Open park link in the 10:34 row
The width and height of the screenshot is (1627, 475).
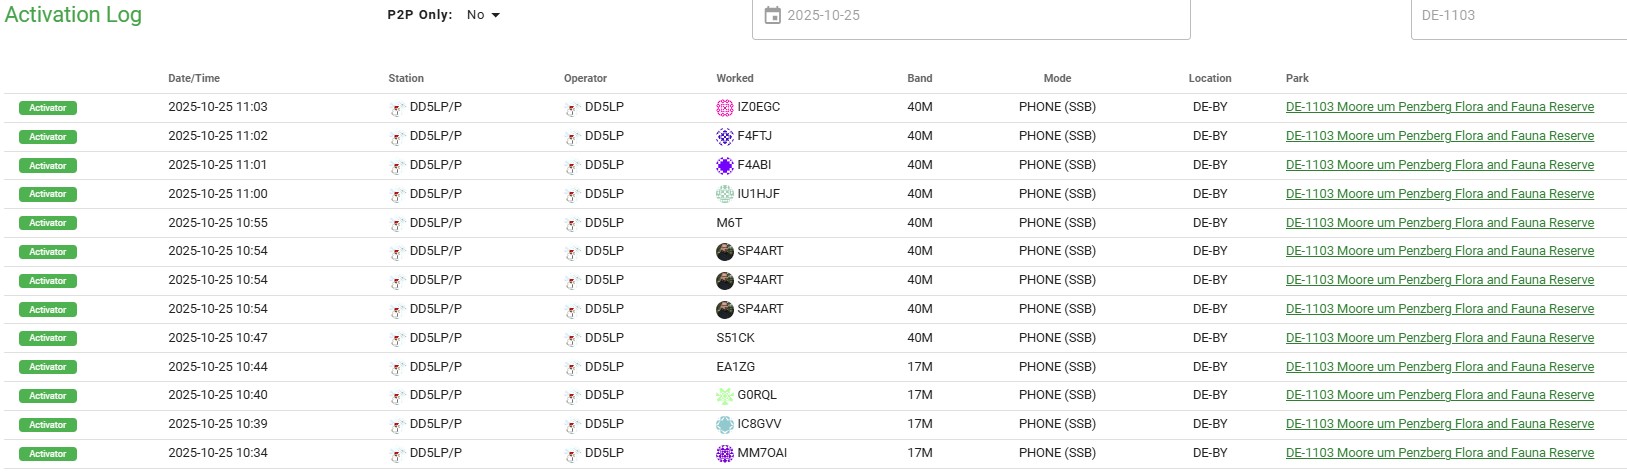click(x=1439, y=453)
